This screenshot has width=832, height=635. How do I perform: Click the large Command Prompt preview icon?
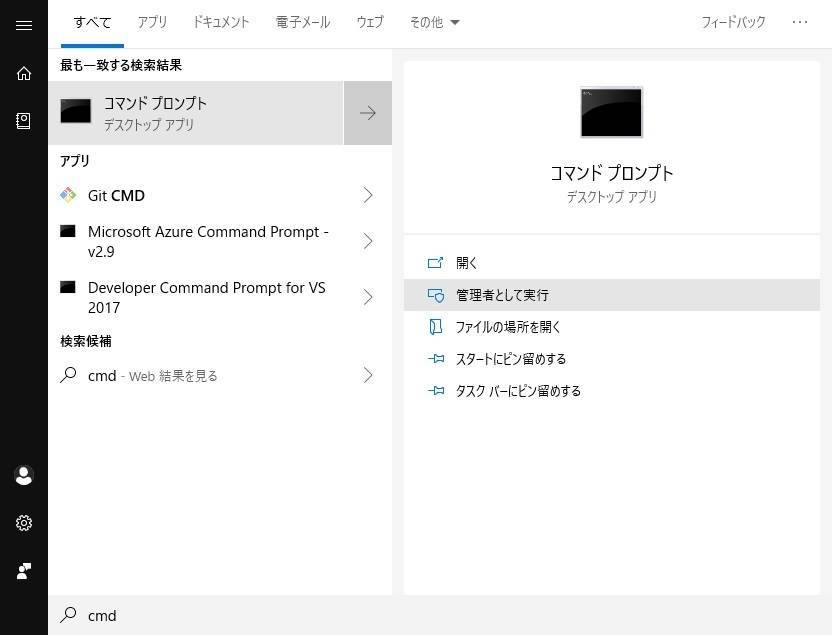(611, 112)
